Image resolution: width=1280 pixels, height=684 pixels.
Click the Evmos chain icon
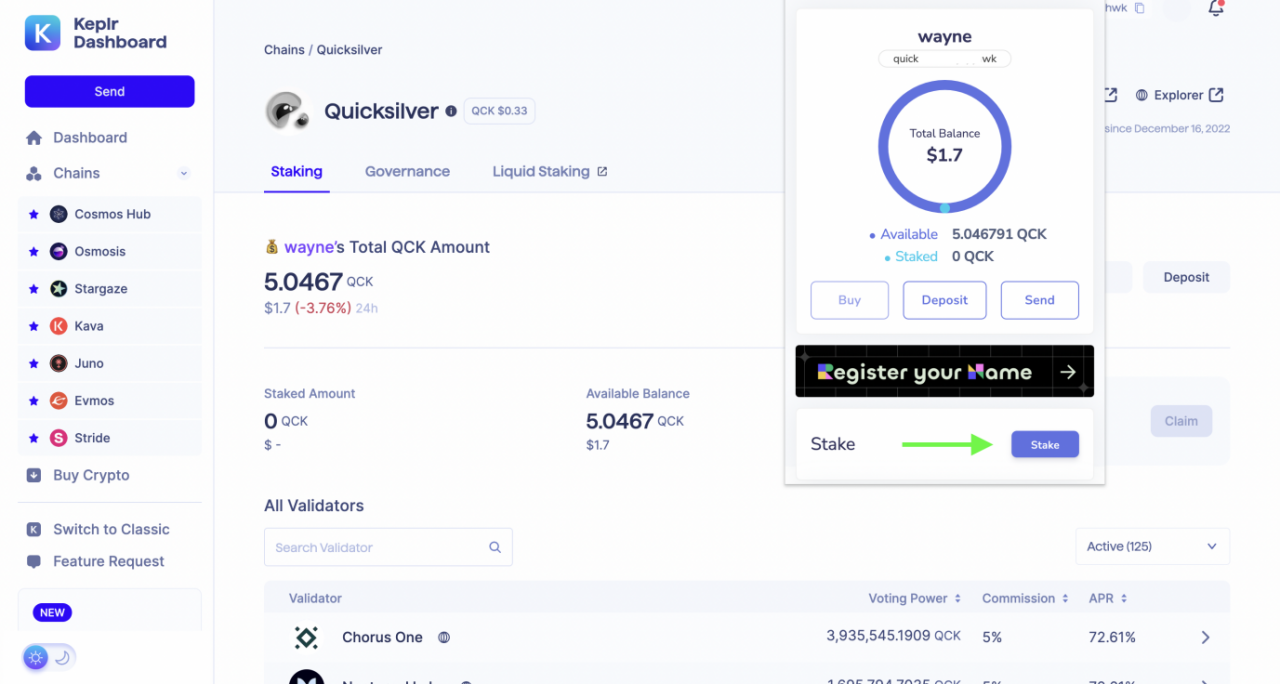[59, 401]
